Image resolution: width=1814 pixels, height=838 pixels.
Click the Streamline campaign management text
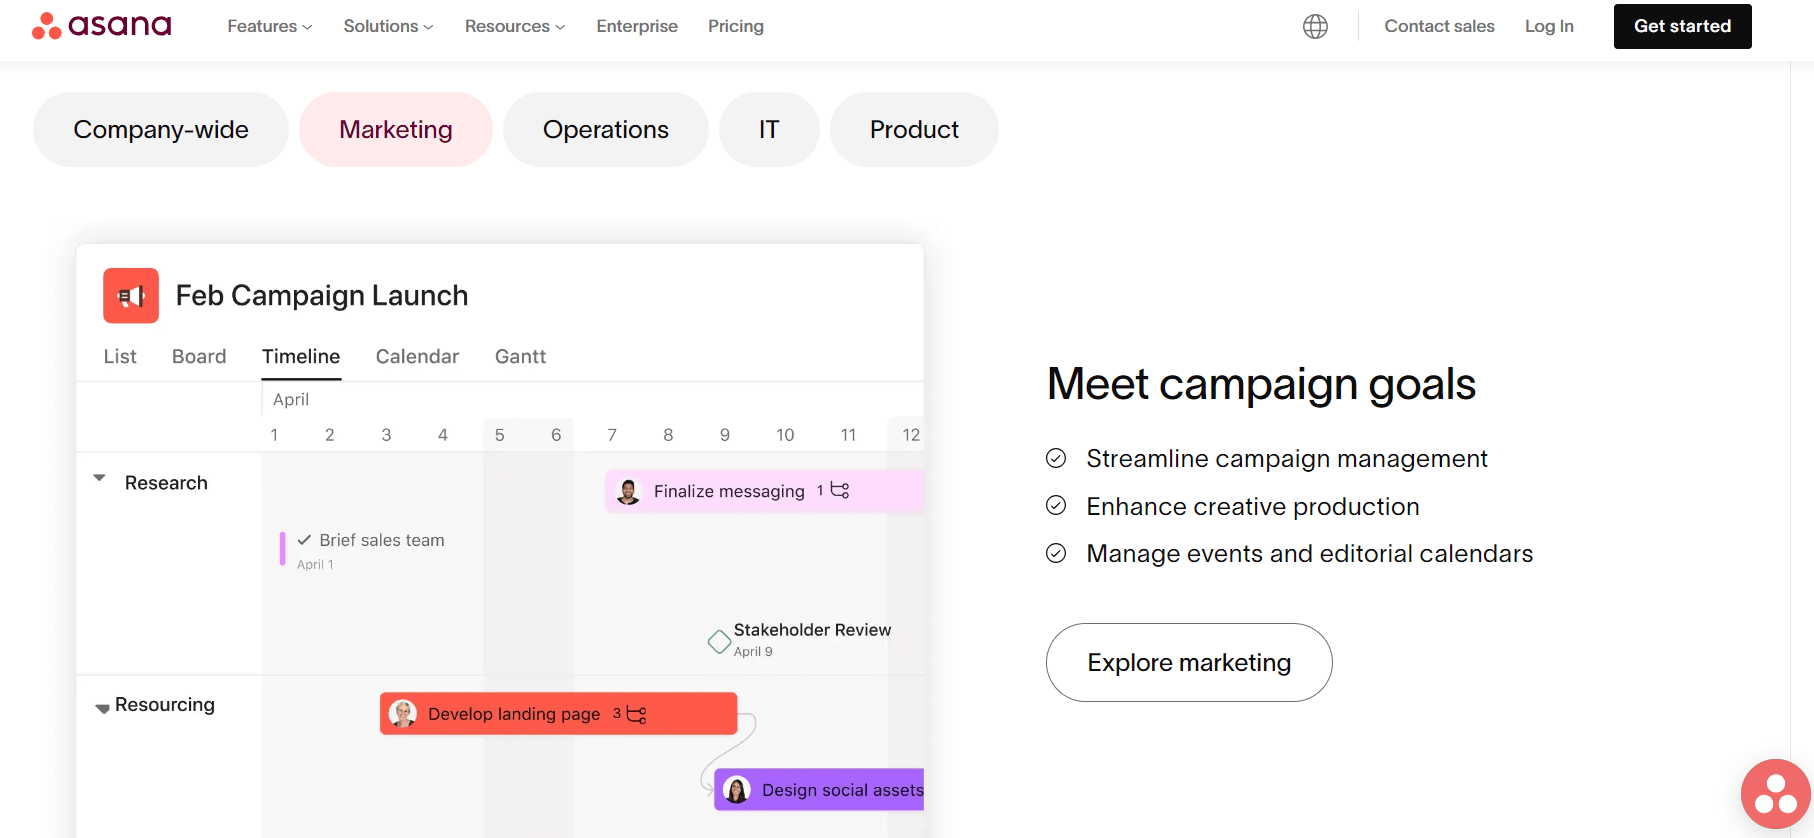point(1287,458)
